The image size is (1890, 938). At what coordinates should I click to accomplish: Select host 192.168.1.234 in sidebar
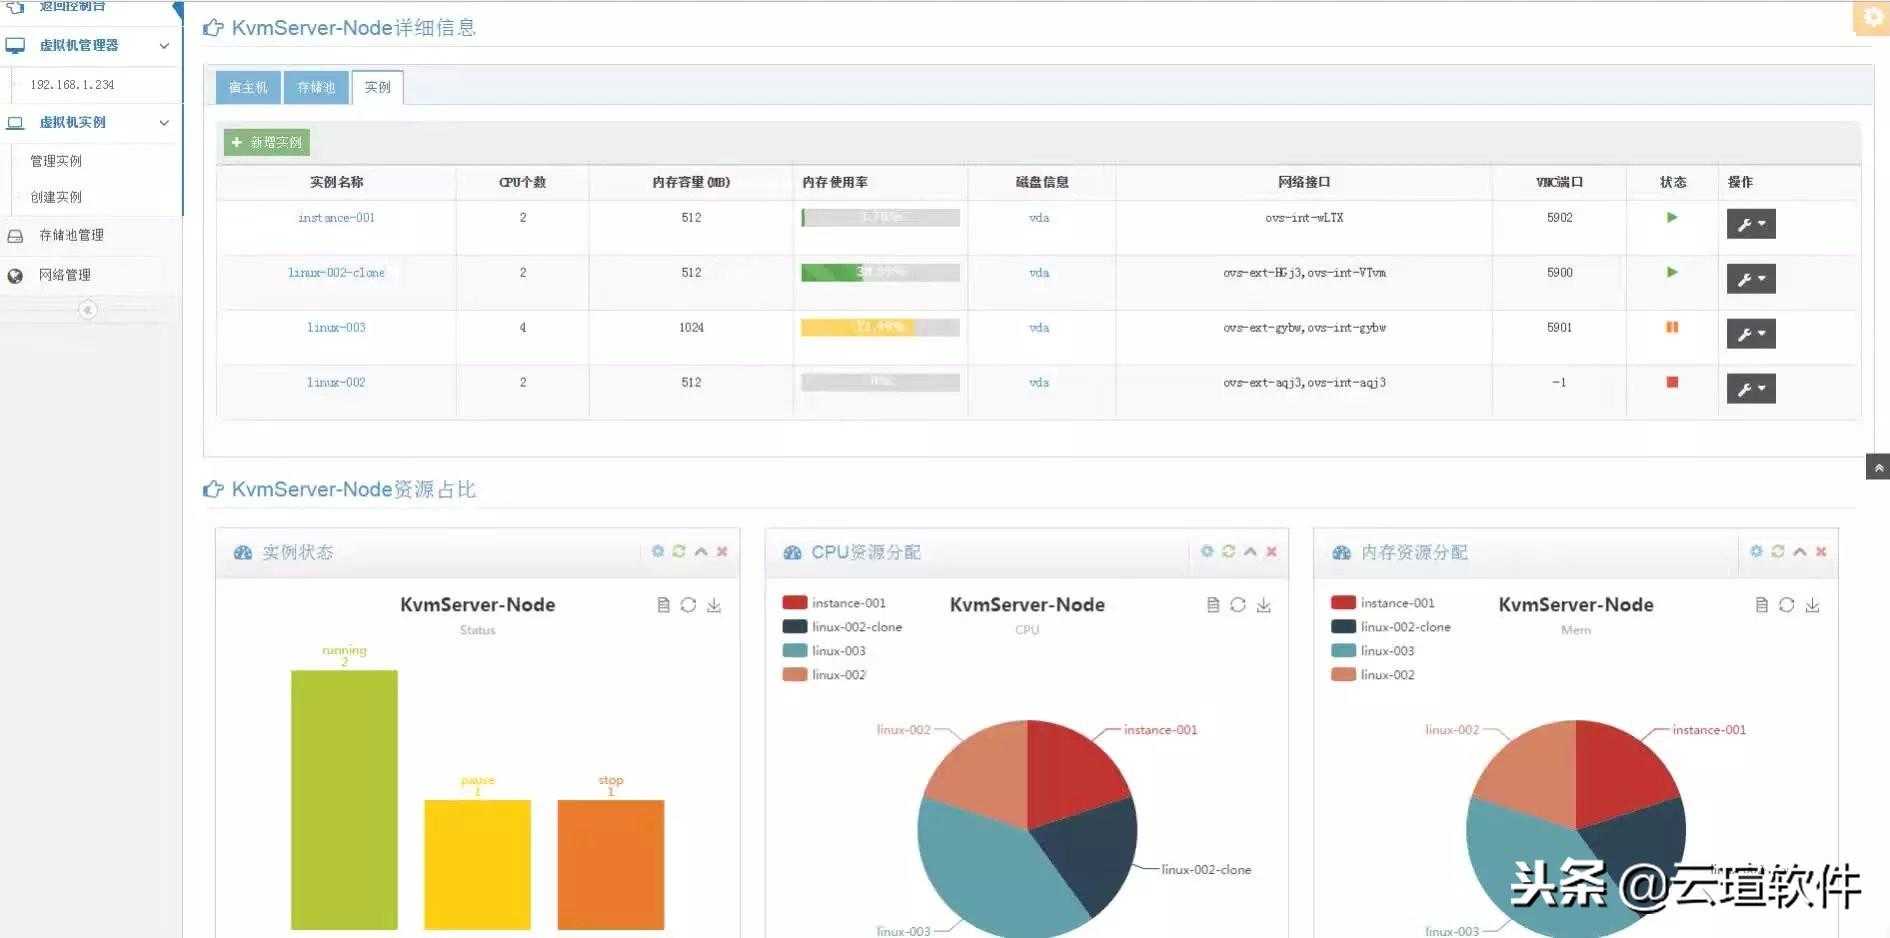(x=72, y=85)
